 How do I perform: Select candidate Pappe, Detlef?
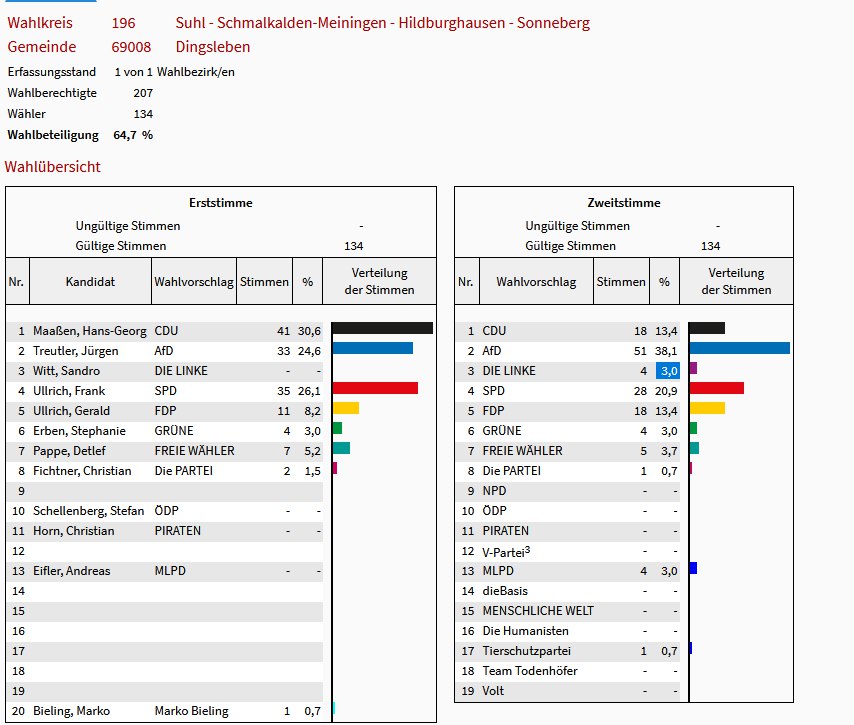click(x=69, y=451)
